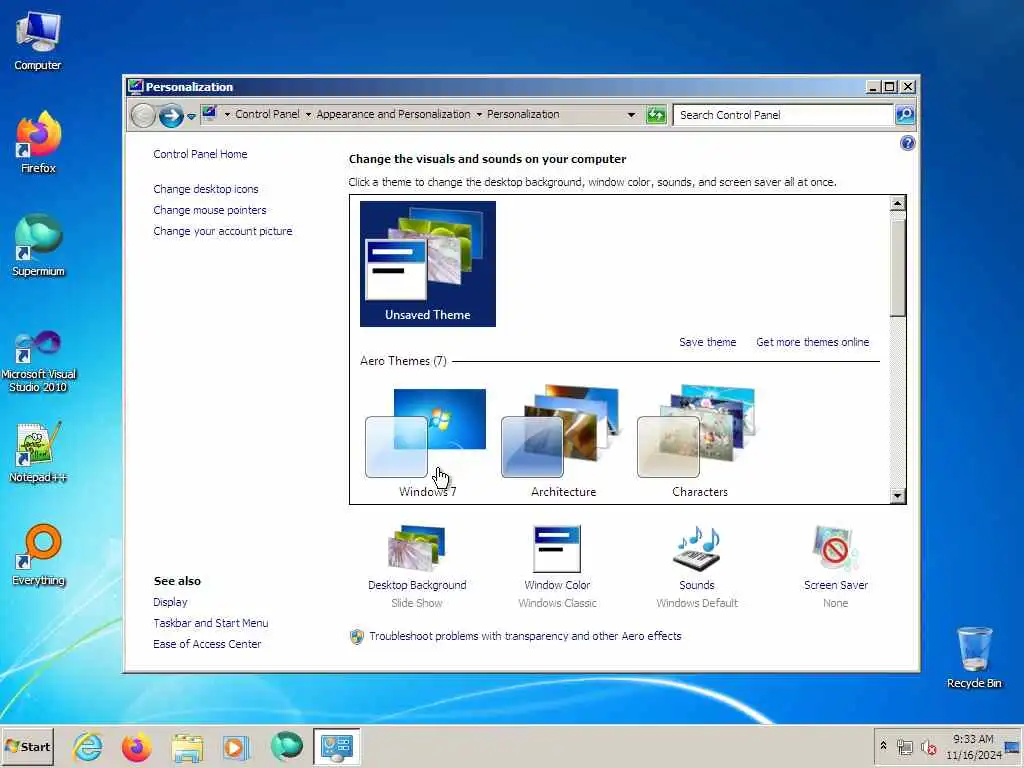This screenshot has width=1024, height=768.
Task: Launch Internet Explorer from the taskbar
Action: pyautogui.click(x=88, y=747)
